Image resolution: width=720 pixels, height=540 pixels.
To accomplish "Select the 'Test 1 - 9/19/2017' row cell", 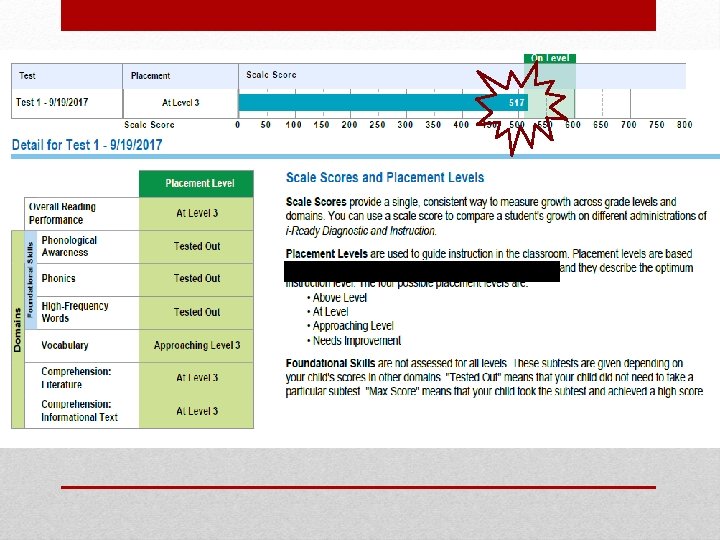I will click(x=67, y=103).
